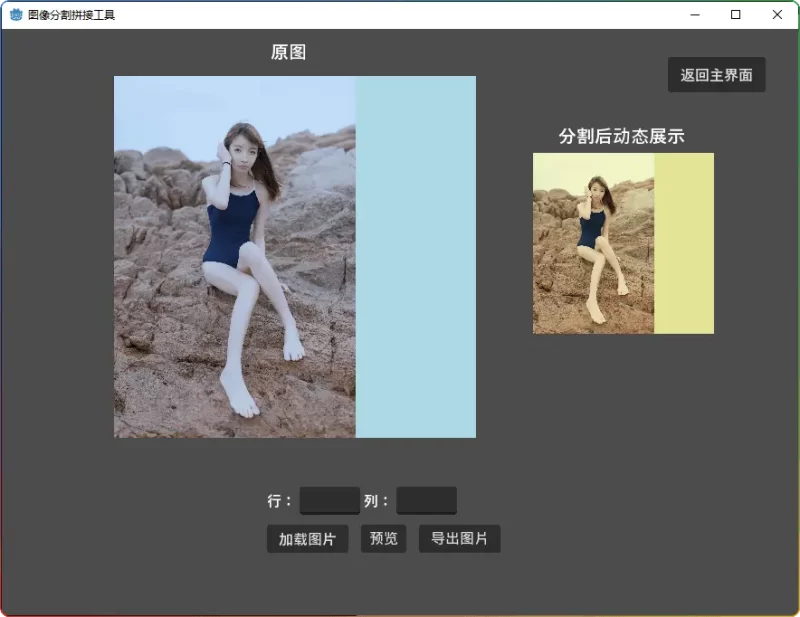
Task: Click 返回主界面 to go back to main screen
Action: [716, 74]
